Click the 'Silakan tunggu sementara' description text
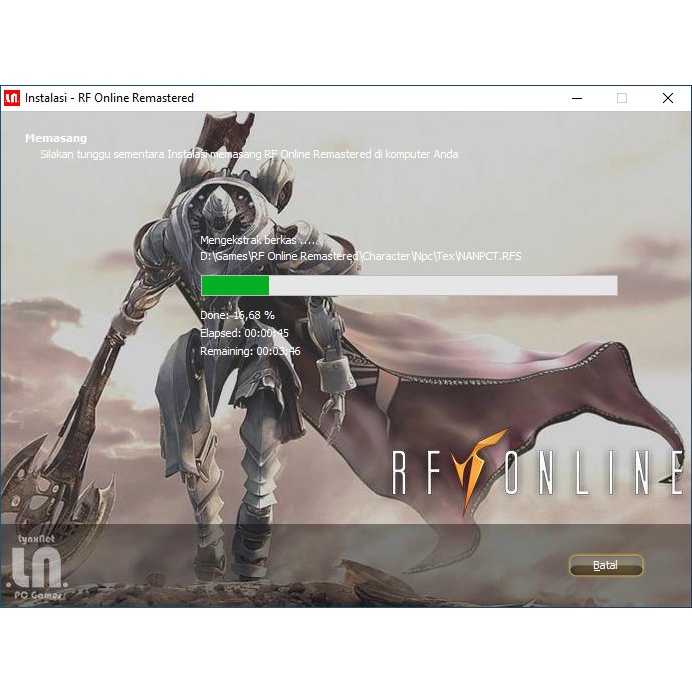The height and width of the screenshot is (692, 692). [x=249, y=154]
